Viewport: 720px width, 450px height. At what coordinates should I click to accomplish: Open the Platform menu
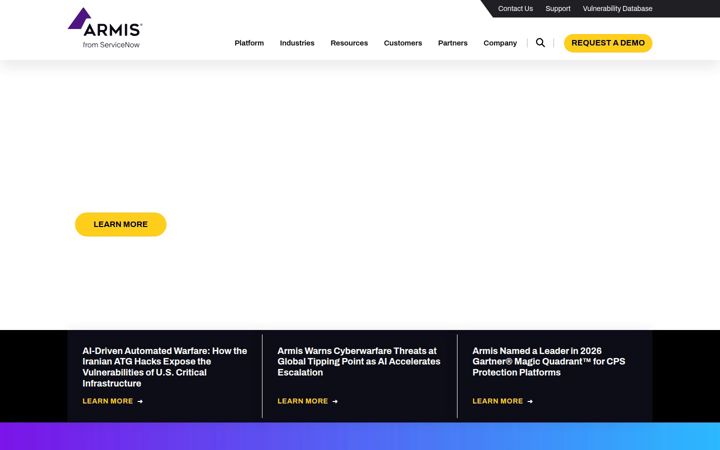pyautogui.click(x=249, y=43)
